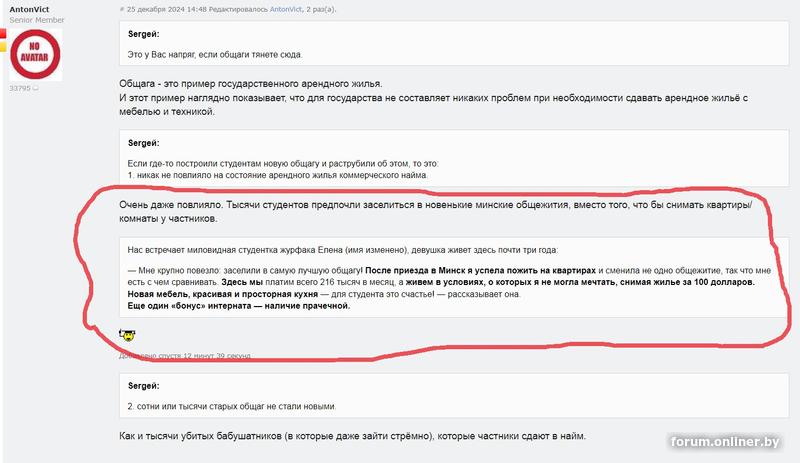800x463 pixels.
Task: Click the Sergей header in first quote
Action: pyautogui.click(x=143, y=34)
